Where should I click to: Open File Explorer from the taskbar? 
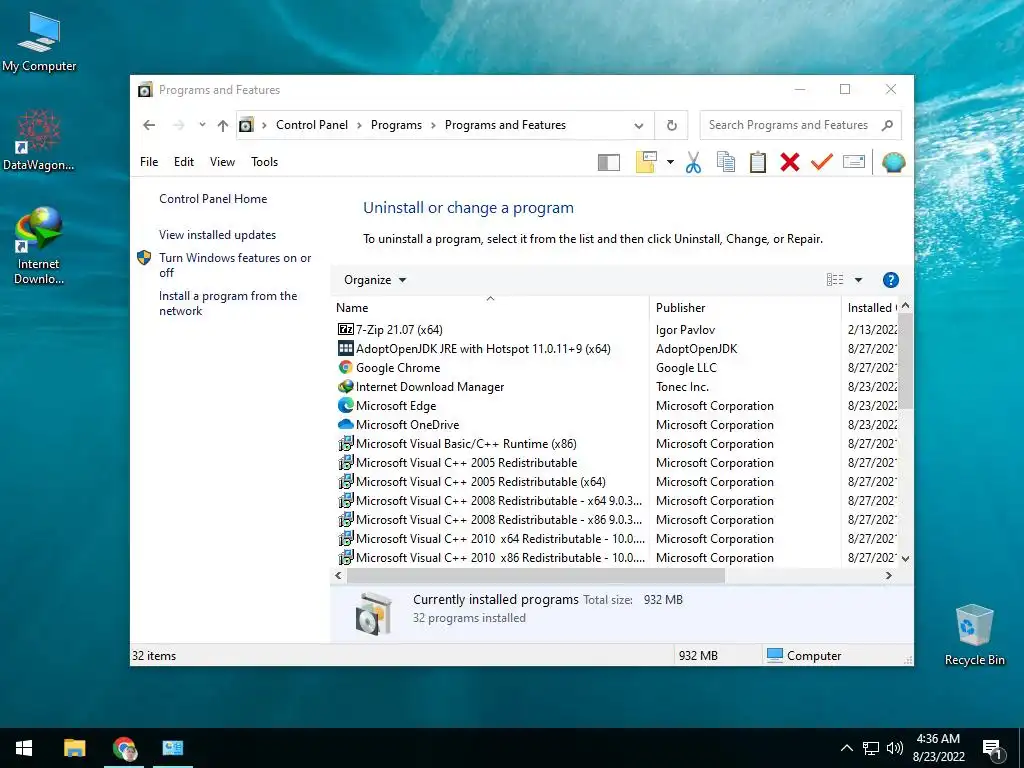click(x=74, y=748)
